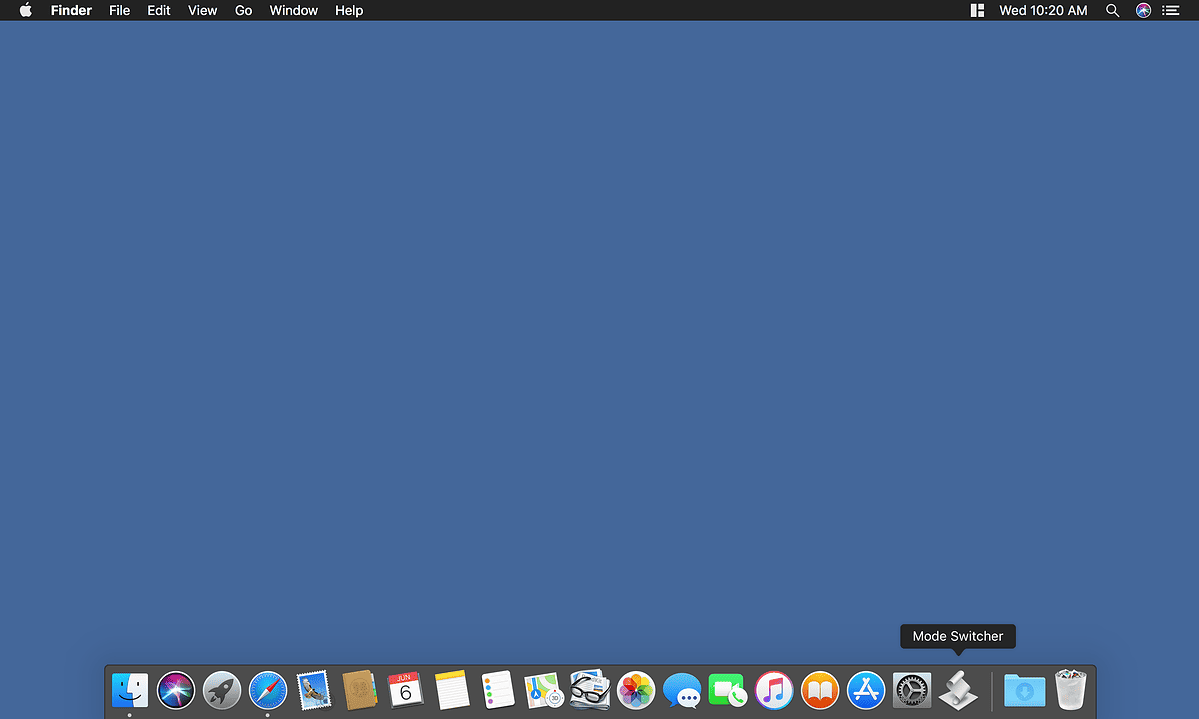
Task: Open Spotlight search magnifier in menu bar
Action: tap(1112, 10)
